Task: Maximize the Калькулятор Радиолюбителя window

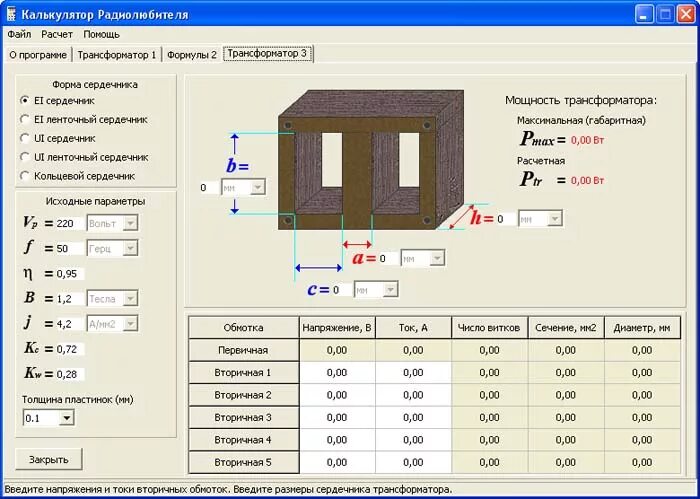Action: pos(665,15)
